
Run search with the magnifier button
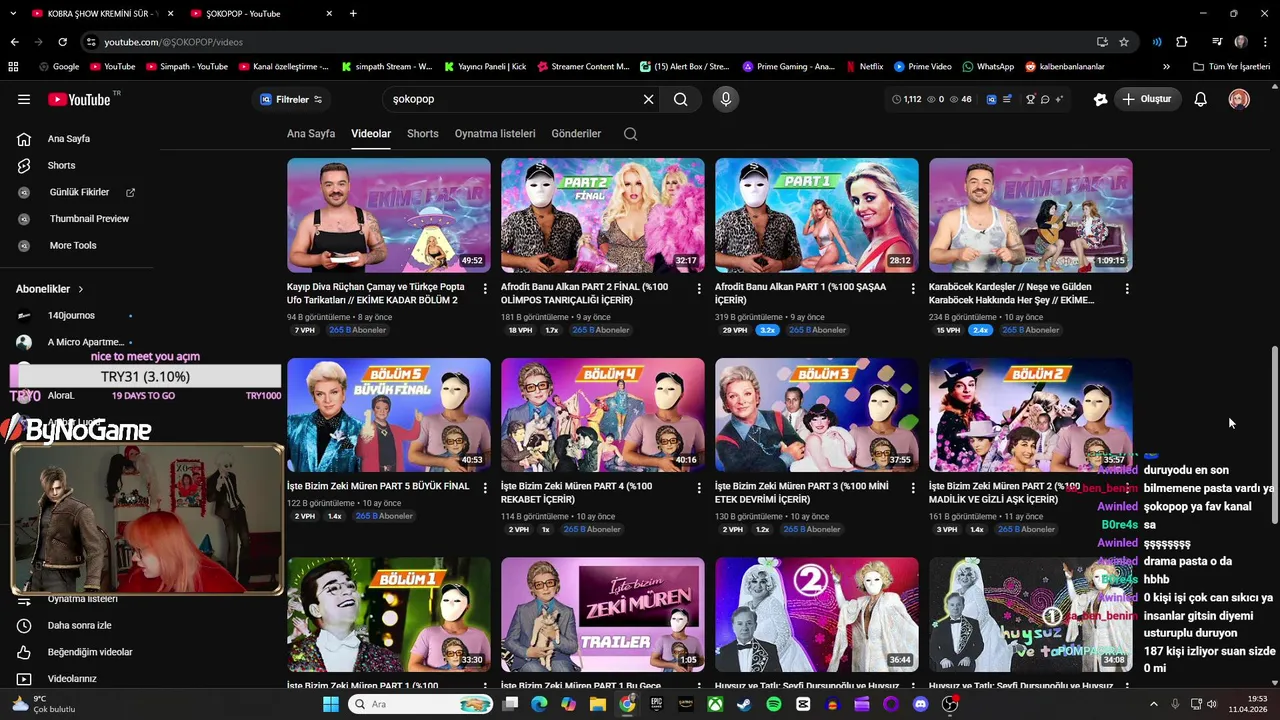[680, 99]
